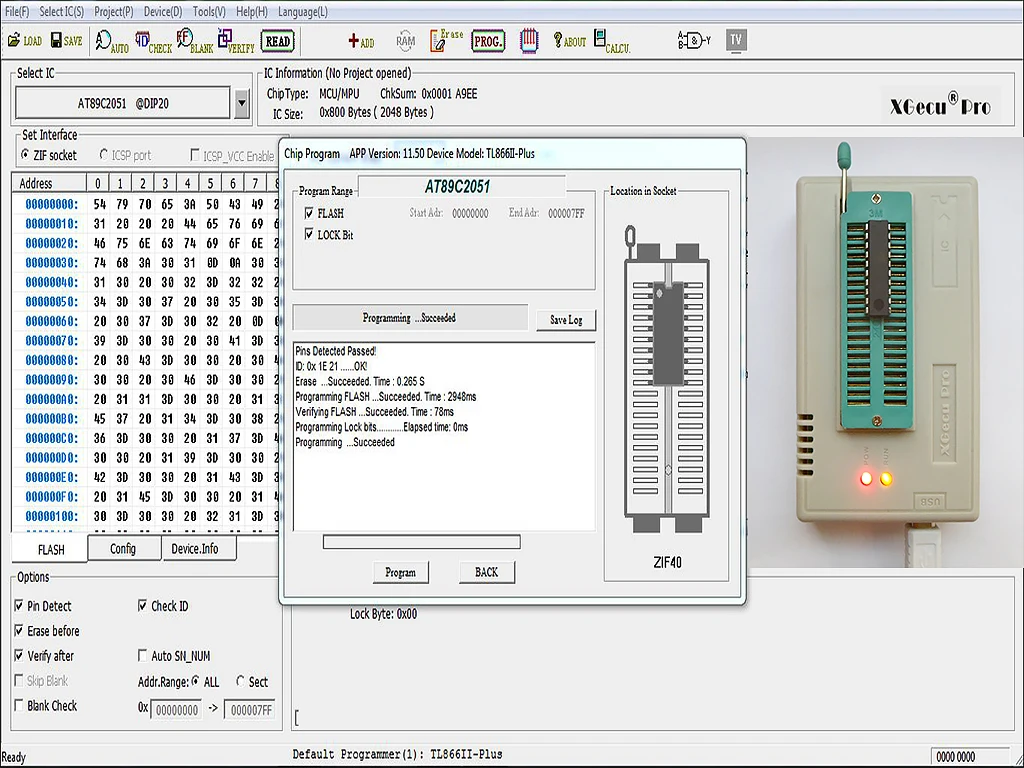Viewport: 1024px width, 768px height.
Task: Click the Save Log button
Action: pos(566,320)
